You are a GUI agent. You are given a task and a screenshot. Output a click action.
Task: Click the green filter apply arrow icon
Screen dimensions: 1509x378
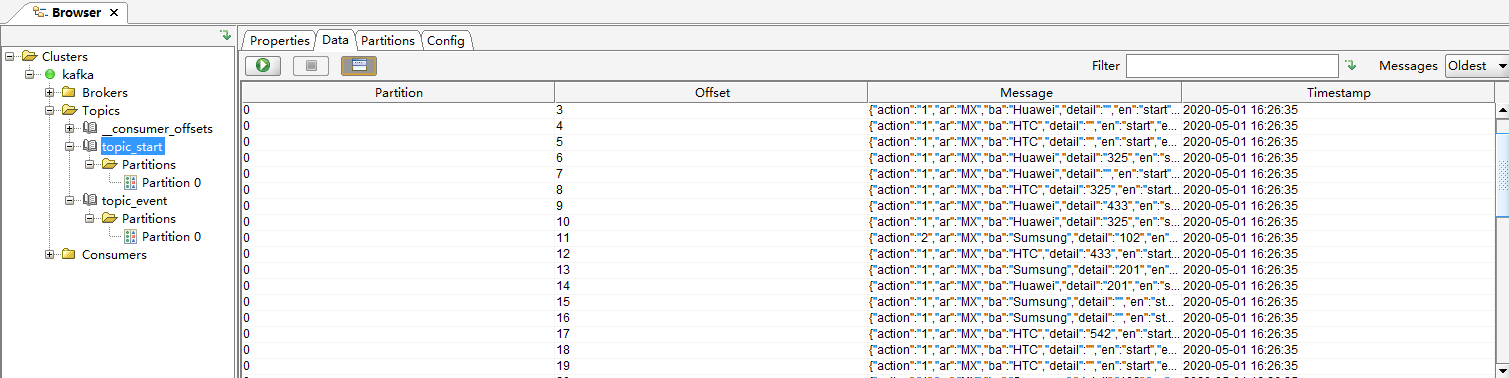[1351, 66]
